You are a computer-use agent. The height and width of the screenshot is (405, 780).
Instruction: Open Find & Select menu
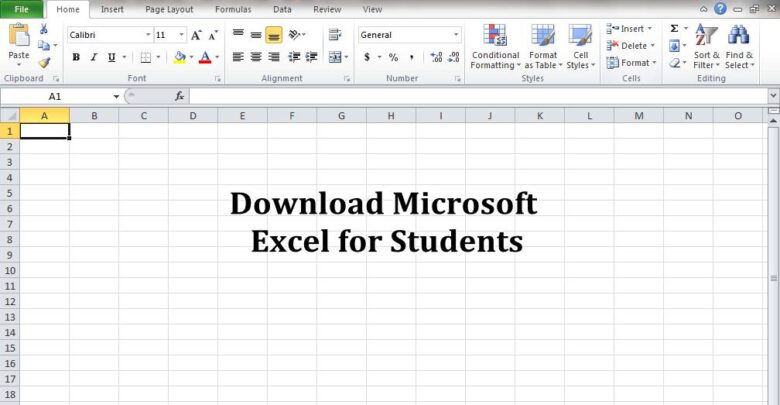pos(739,47)
